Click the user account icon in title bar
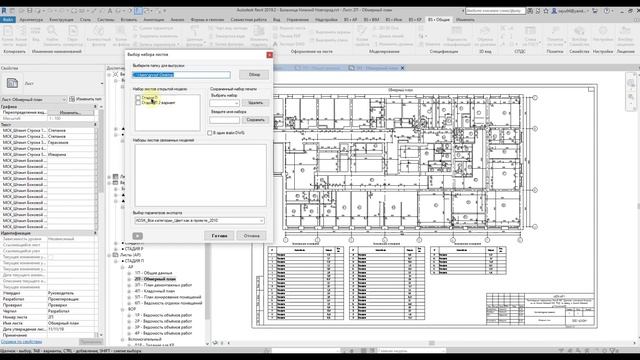 tap(554, 11)
